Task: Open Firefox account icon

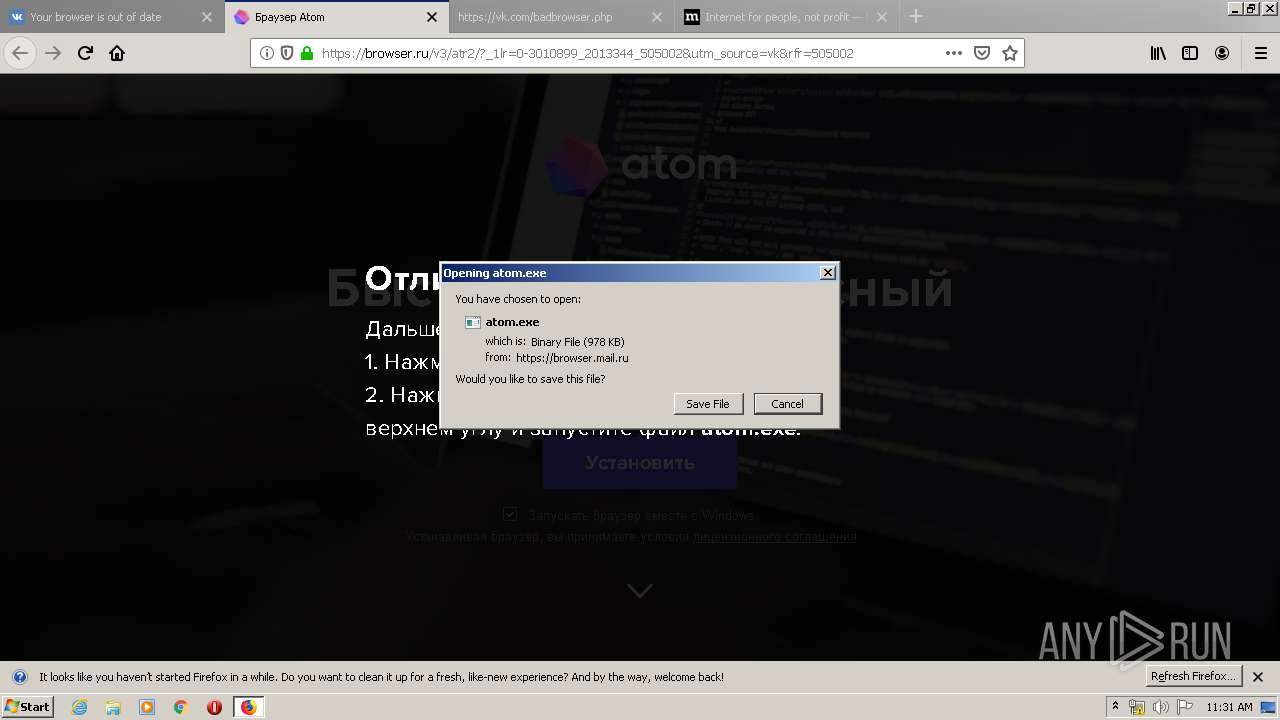Action: click(x=1222, y=53)
